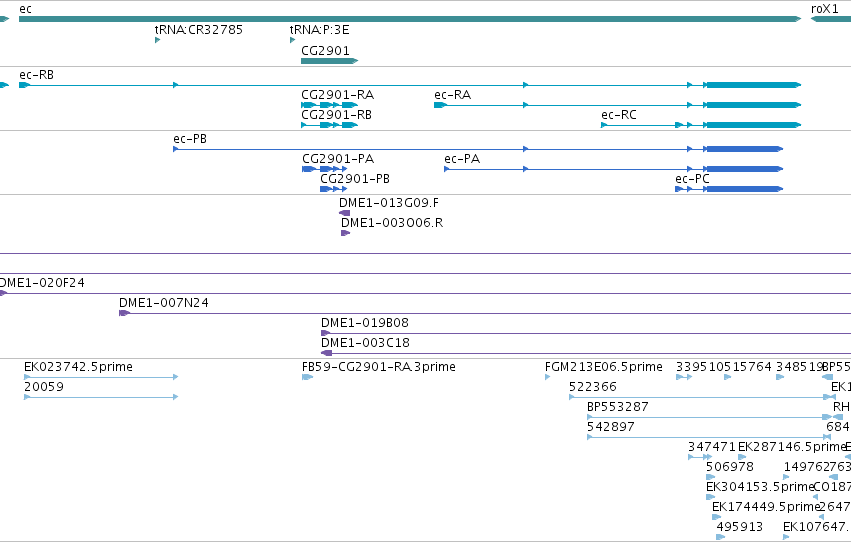Click the 506978 EST label

tap(730, 467)
